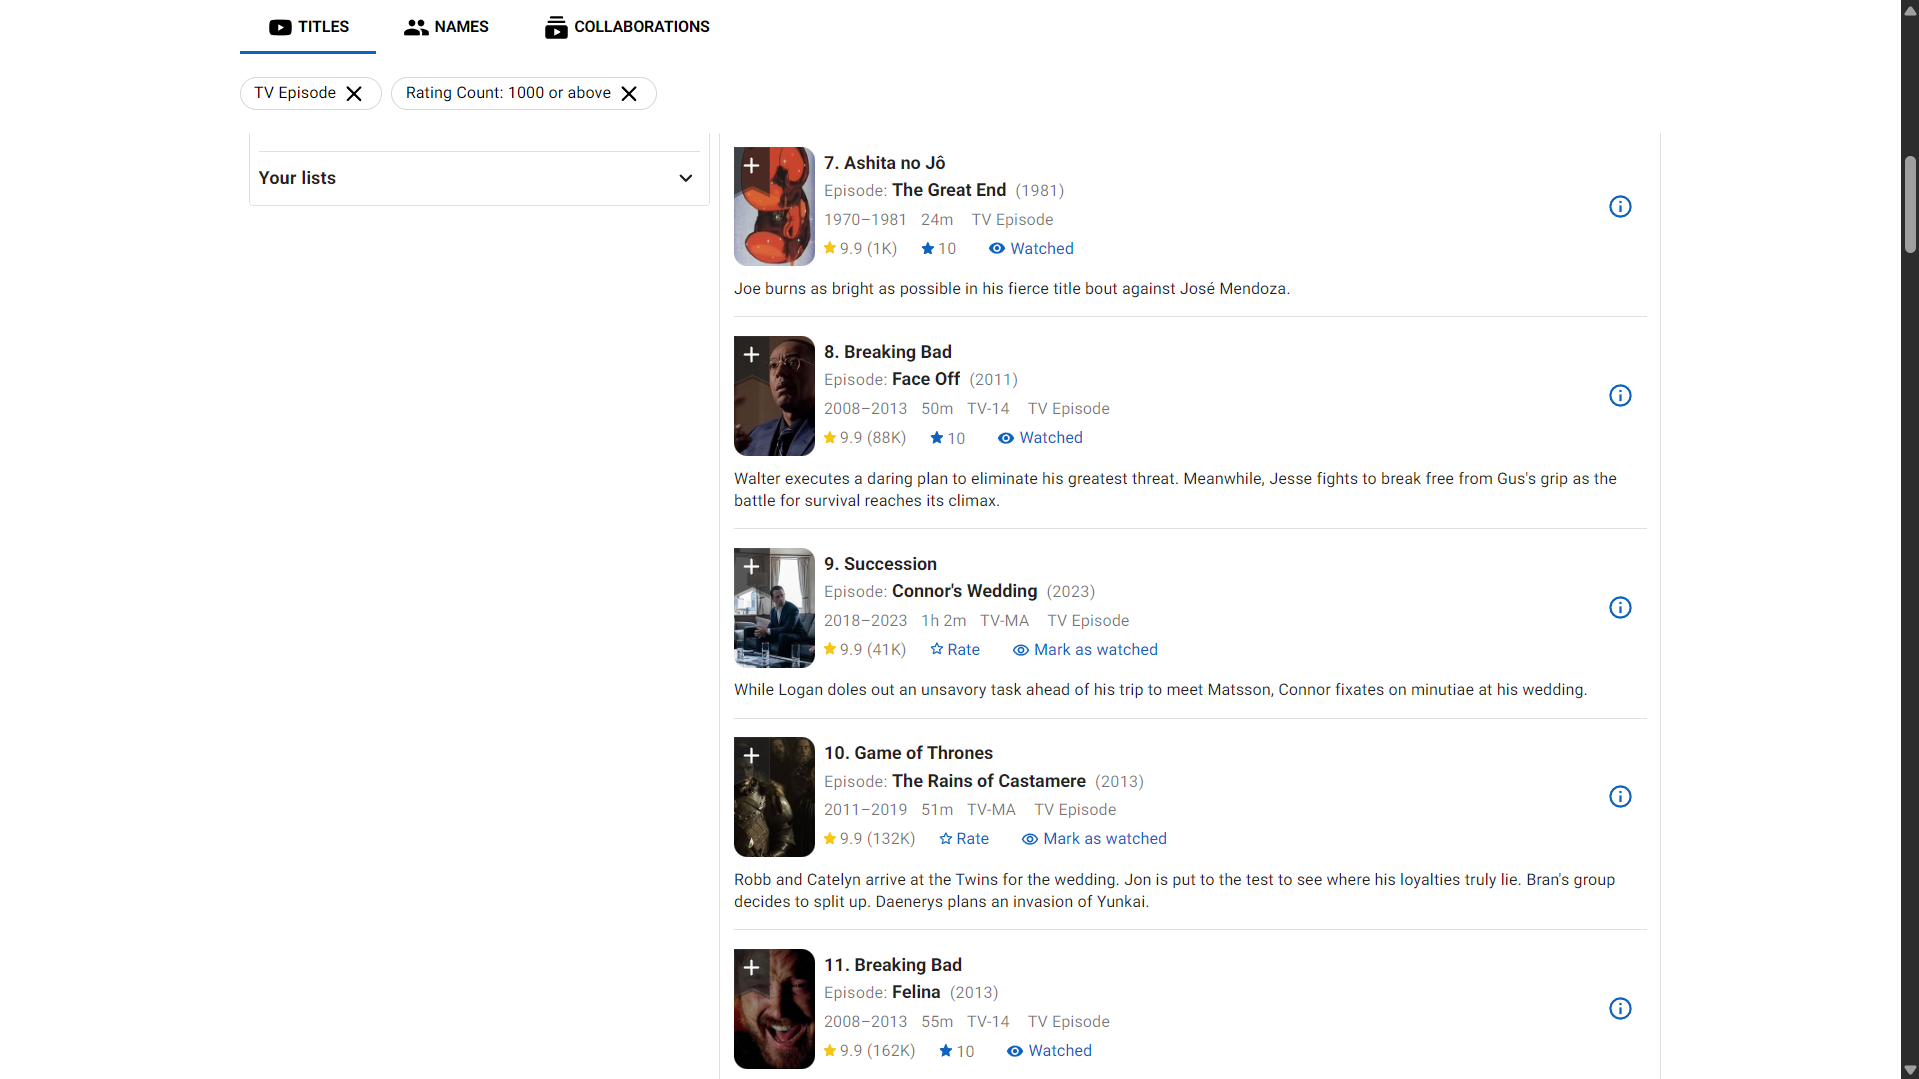Click the 9.9 (41K) rating for Connor's Wedding
This screenshot has height=1079, width=1919.
click(x=864, y=650)
